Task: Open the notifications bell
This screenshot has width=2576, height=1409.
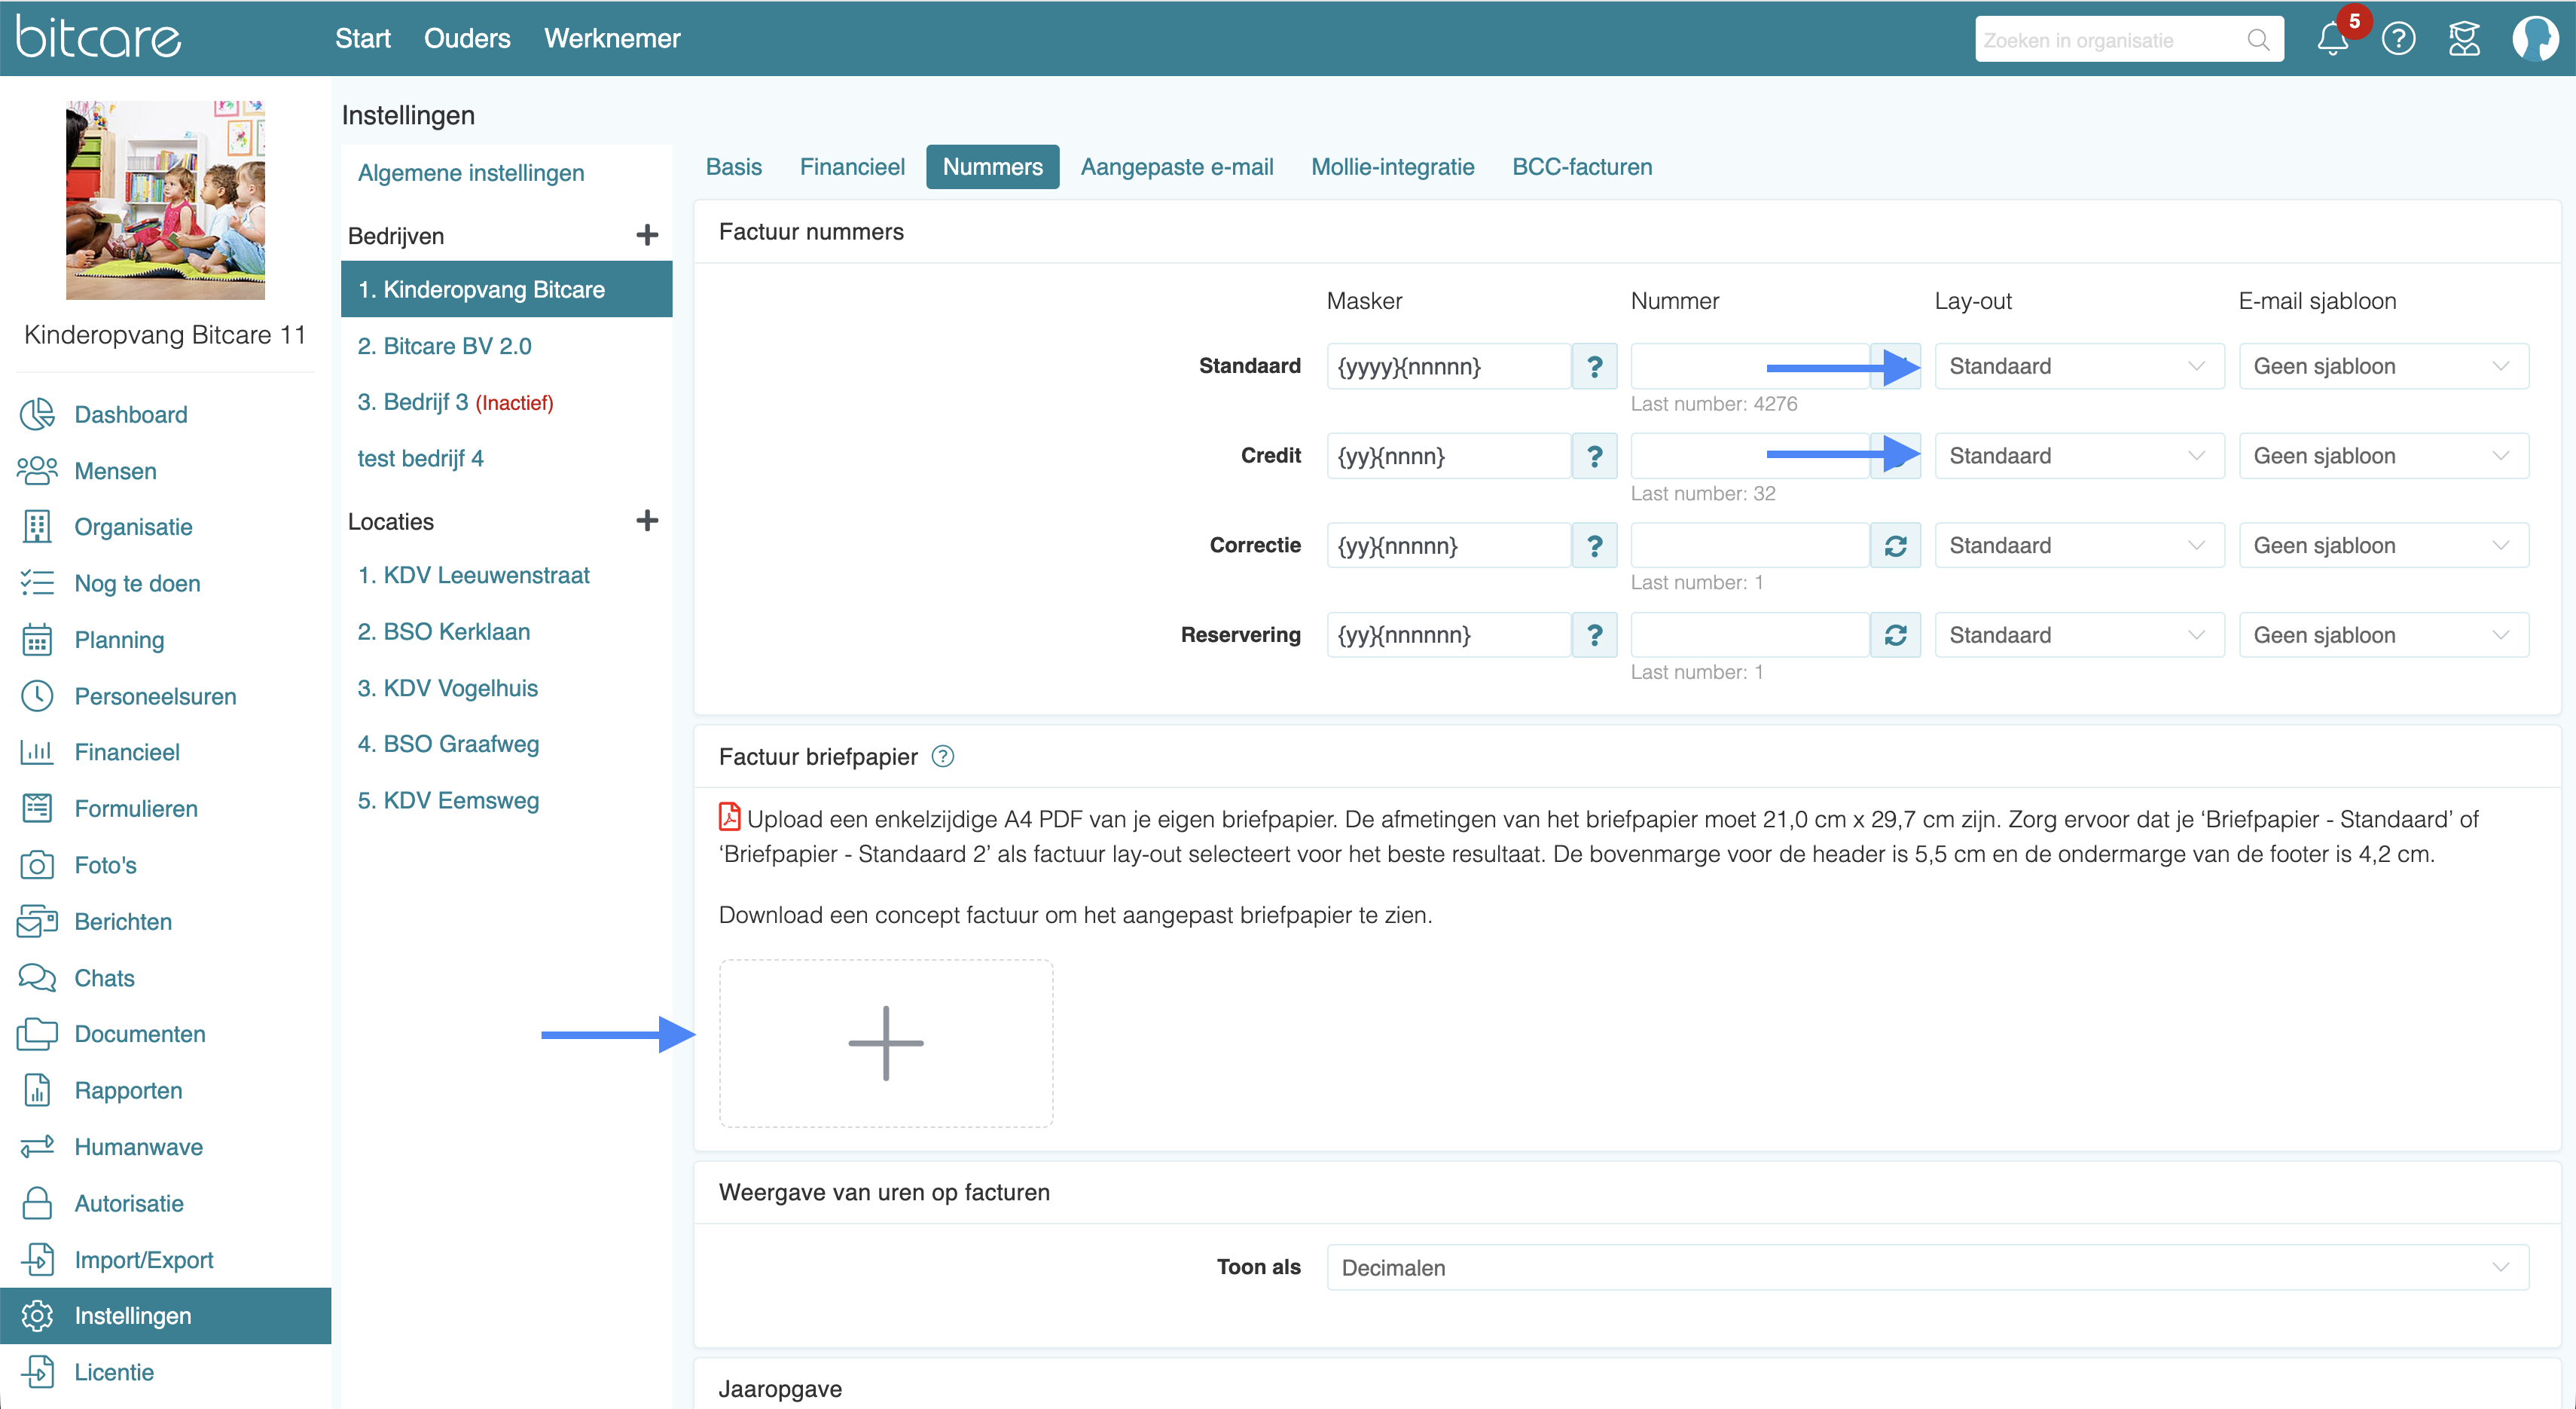Action: point(2332,39)
